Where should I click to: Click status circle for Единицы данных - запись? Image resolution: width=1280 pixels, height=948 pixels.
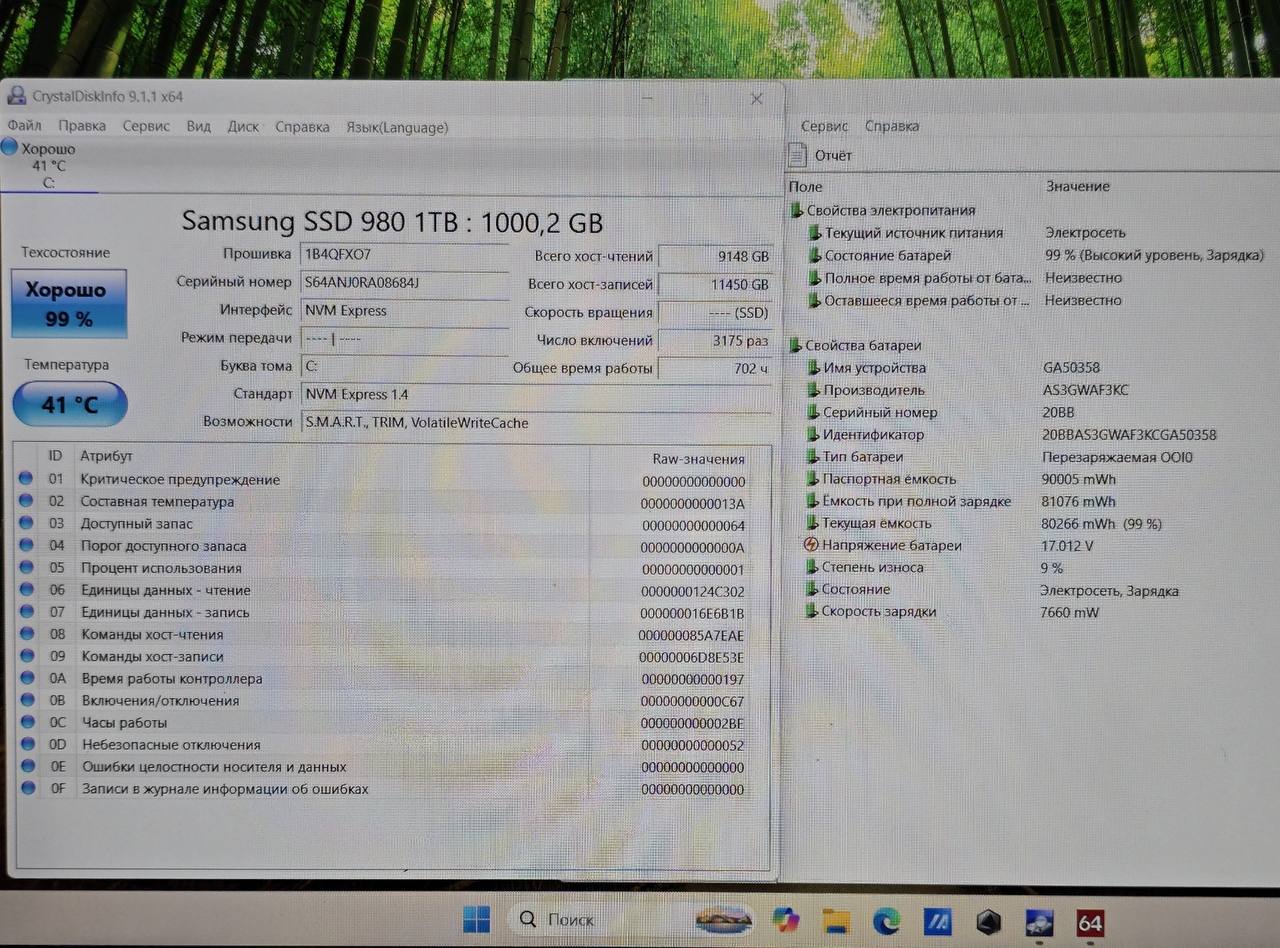pos(27,612)
